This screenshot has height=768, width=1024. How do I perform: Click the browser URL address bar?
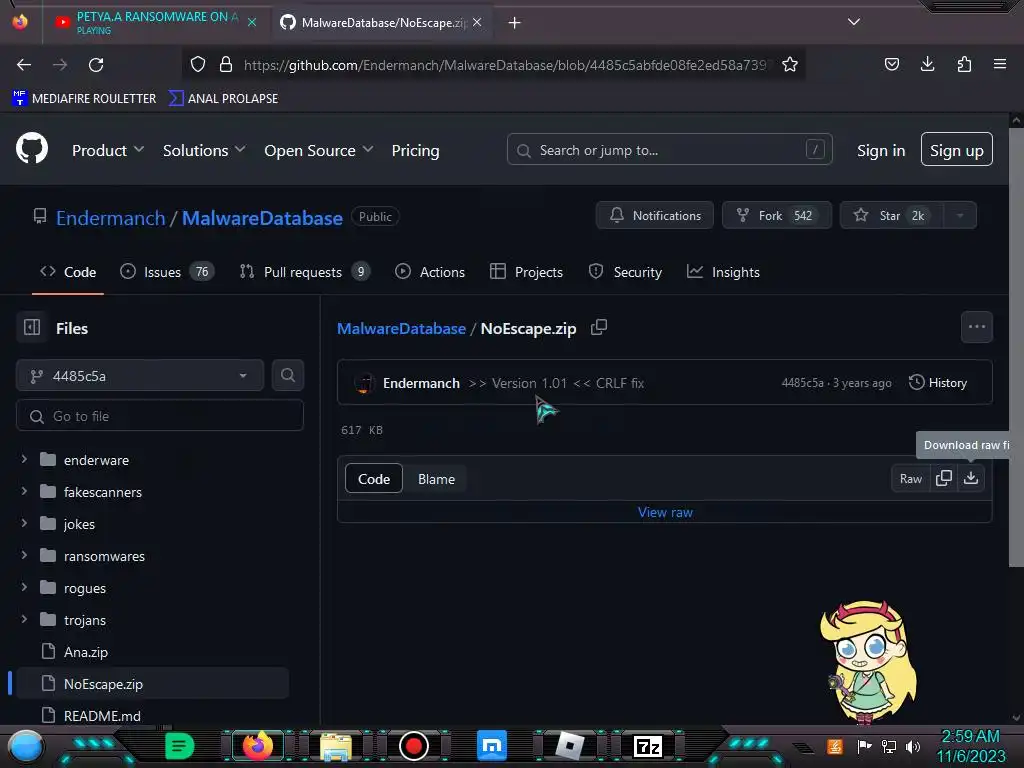click(493, 65)
